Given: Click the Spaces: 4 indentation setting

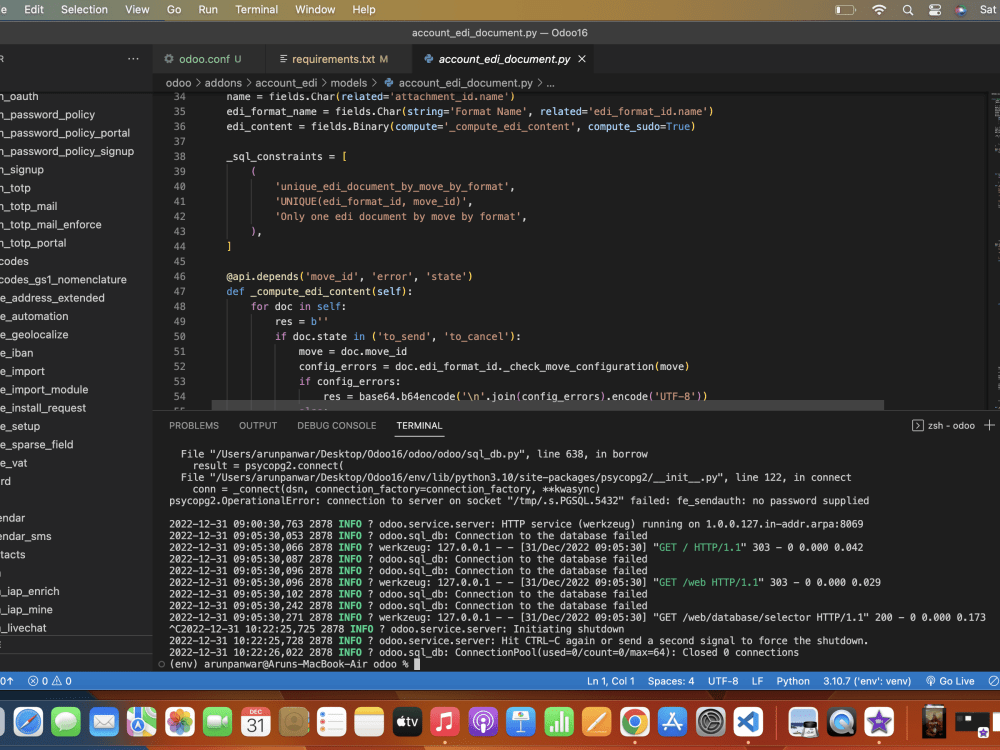Looking at the screenshot, I should coord(670,681).
